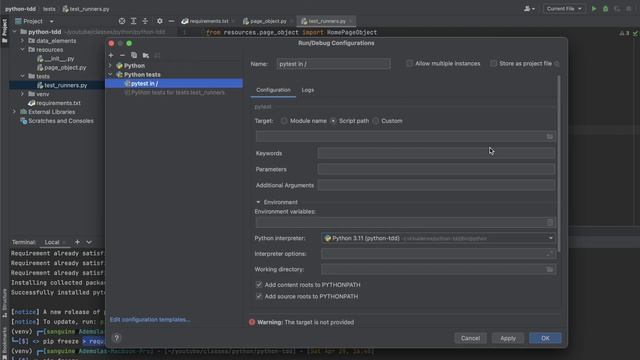Click the Keywords input field
Viewport: 640px width, 360px height.
click(436, 153)
